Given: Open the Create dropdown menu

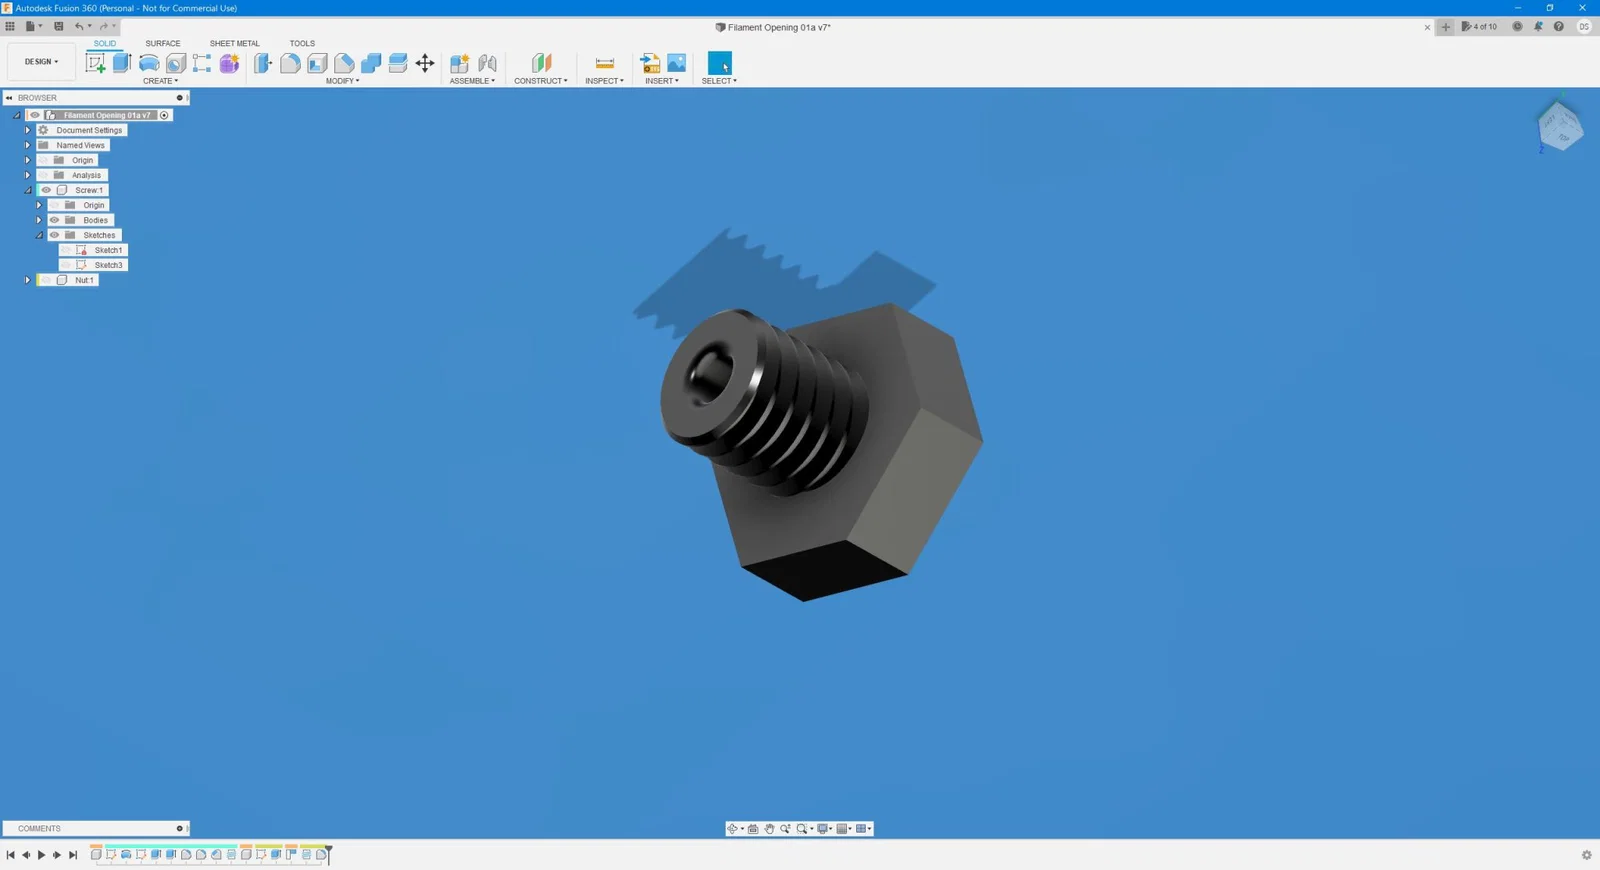Looking at the screenshot, I should pyautogui.click(x=160, y=81).
